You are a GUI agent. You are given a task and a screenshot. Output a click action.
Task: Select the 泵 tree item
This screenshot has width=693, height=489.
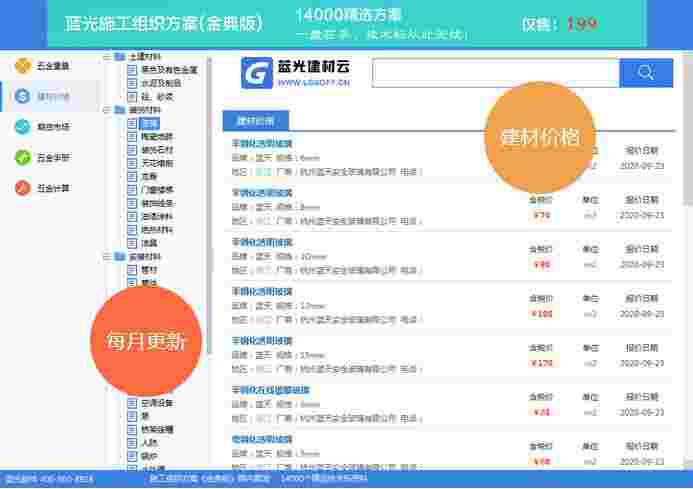coord(145,416)
